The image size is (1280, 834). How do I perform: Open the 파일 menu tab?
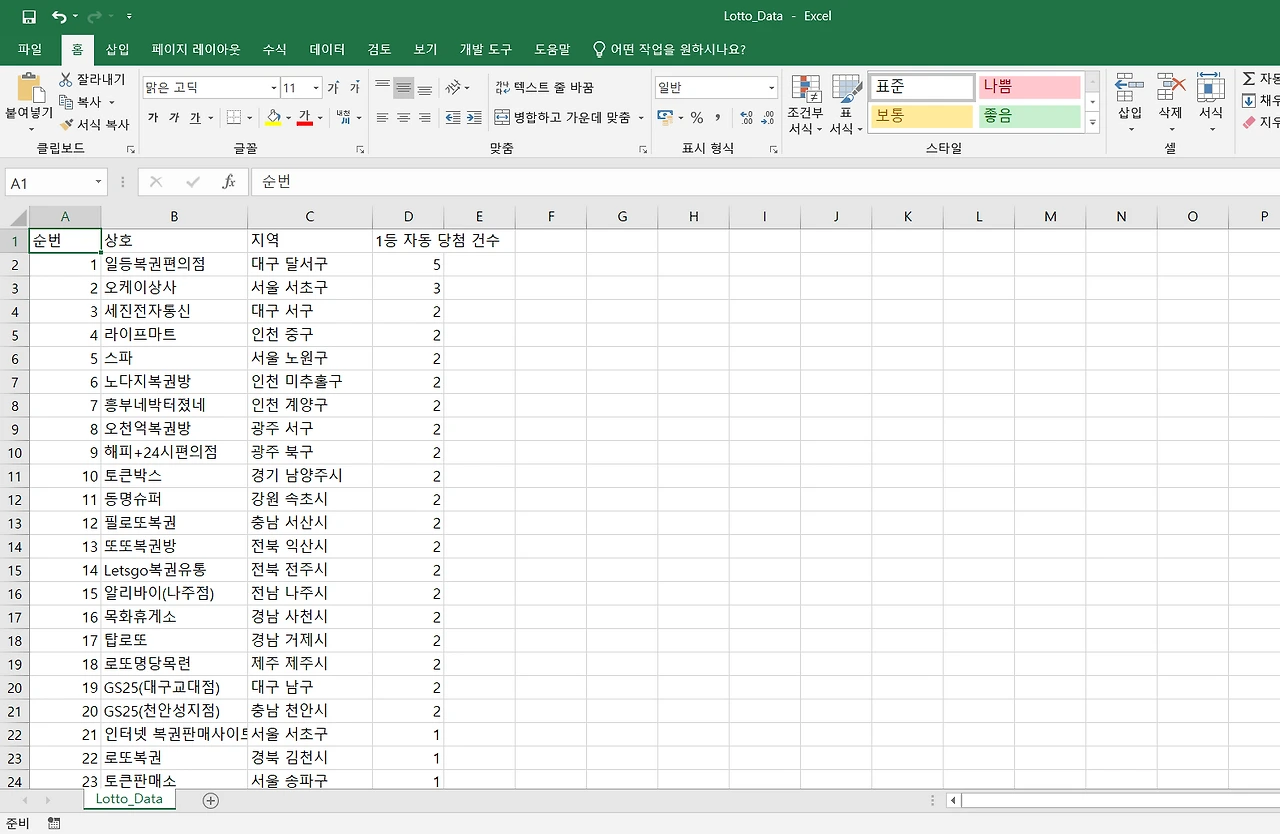coord(30,49)
